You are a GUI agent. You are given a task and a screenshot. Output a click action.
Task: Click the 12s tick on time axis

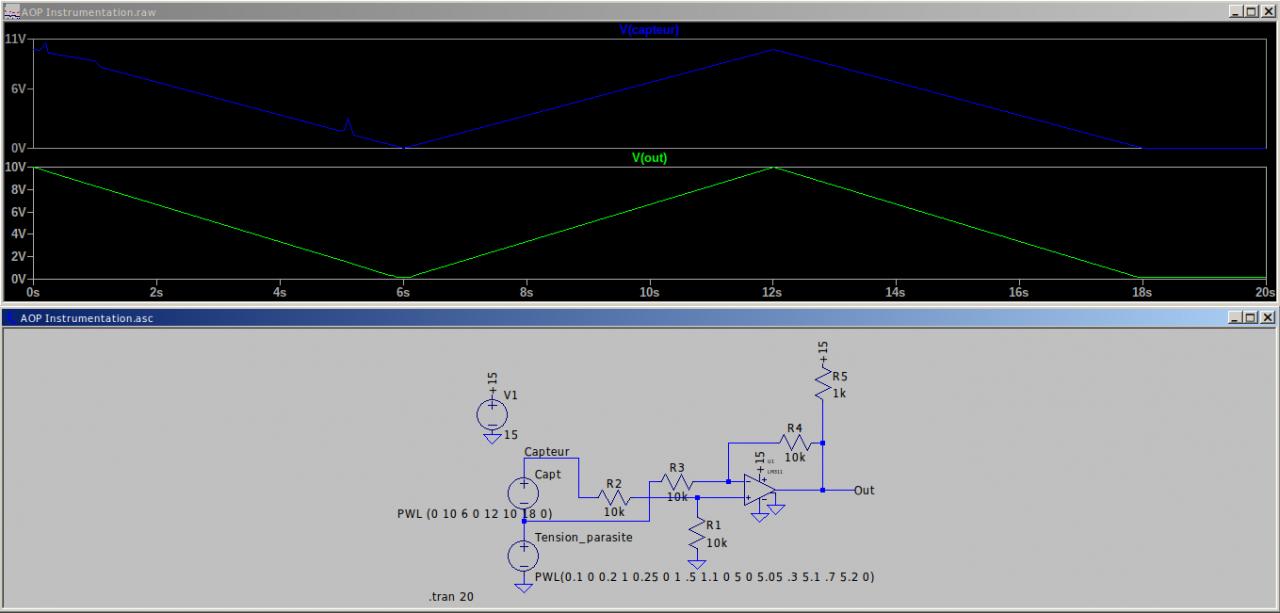(x=772, y=293)
